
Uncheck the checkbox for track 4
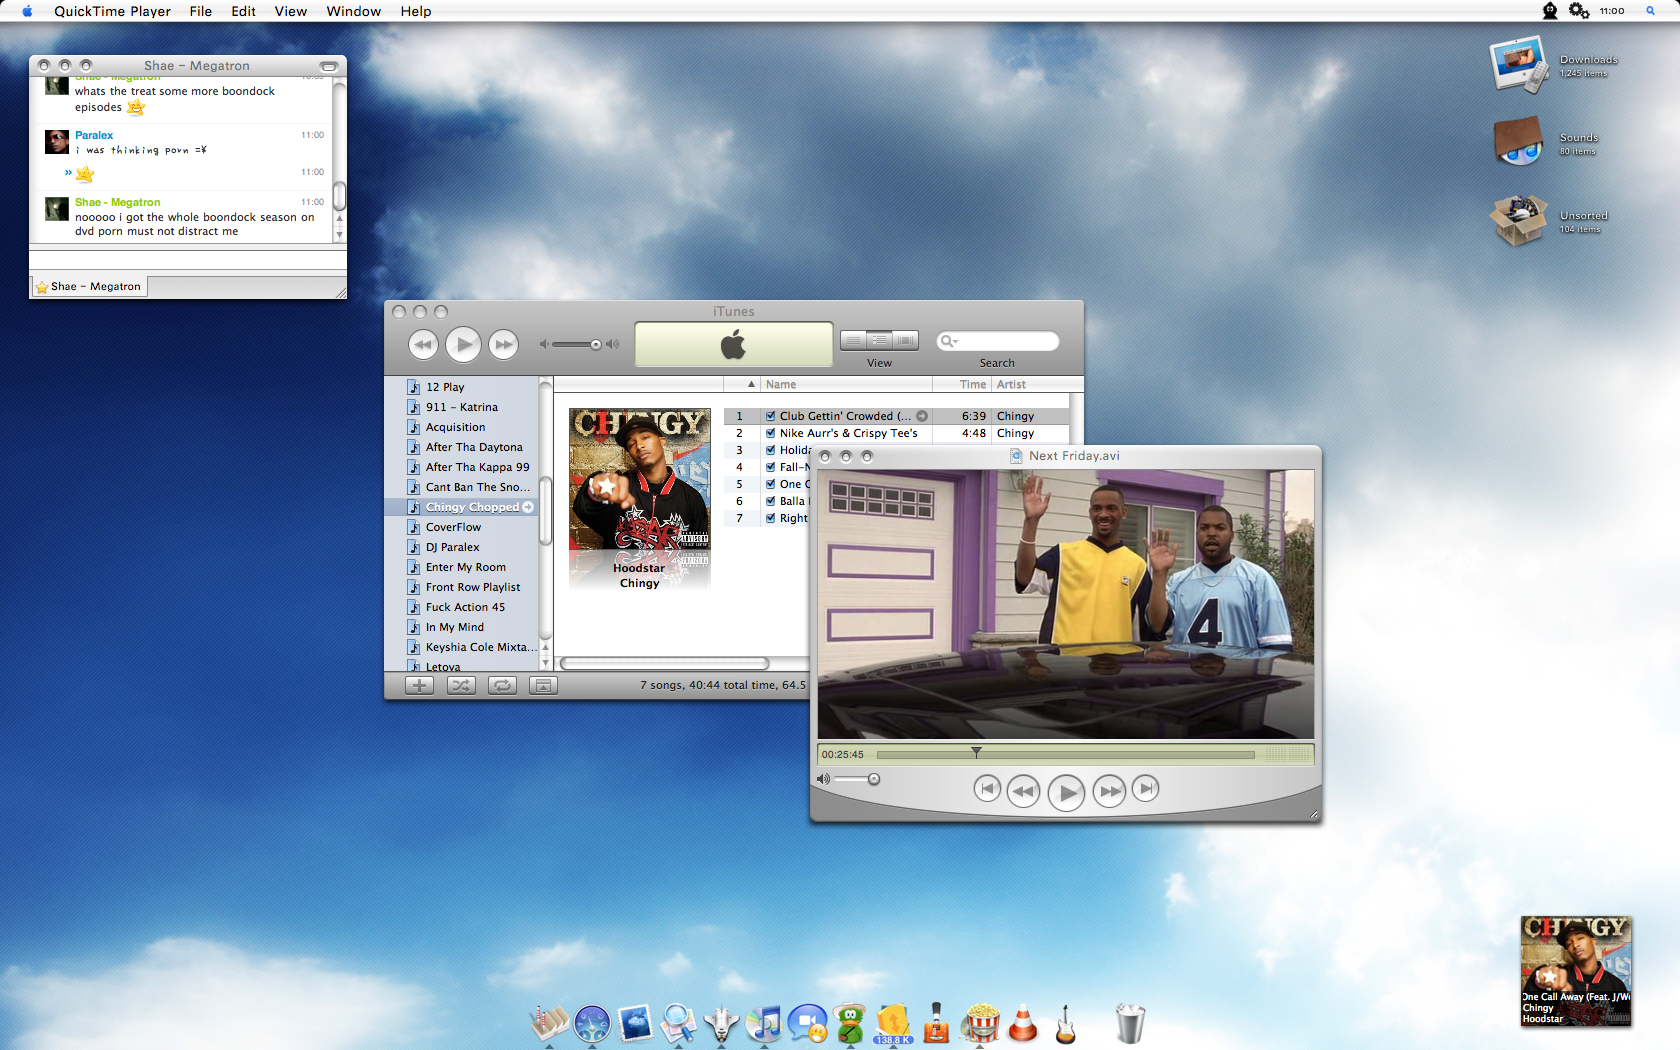point(771,467)
